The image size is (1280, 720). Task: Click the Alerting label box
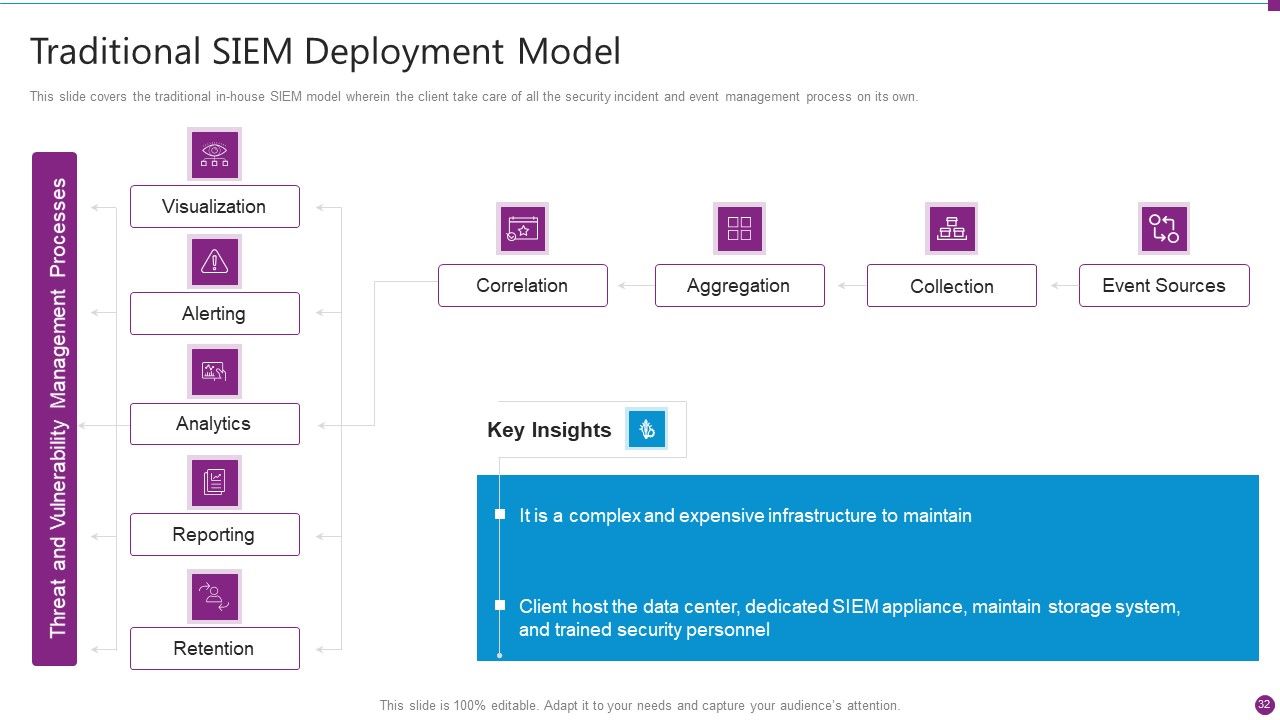click(x=214, y=313)
